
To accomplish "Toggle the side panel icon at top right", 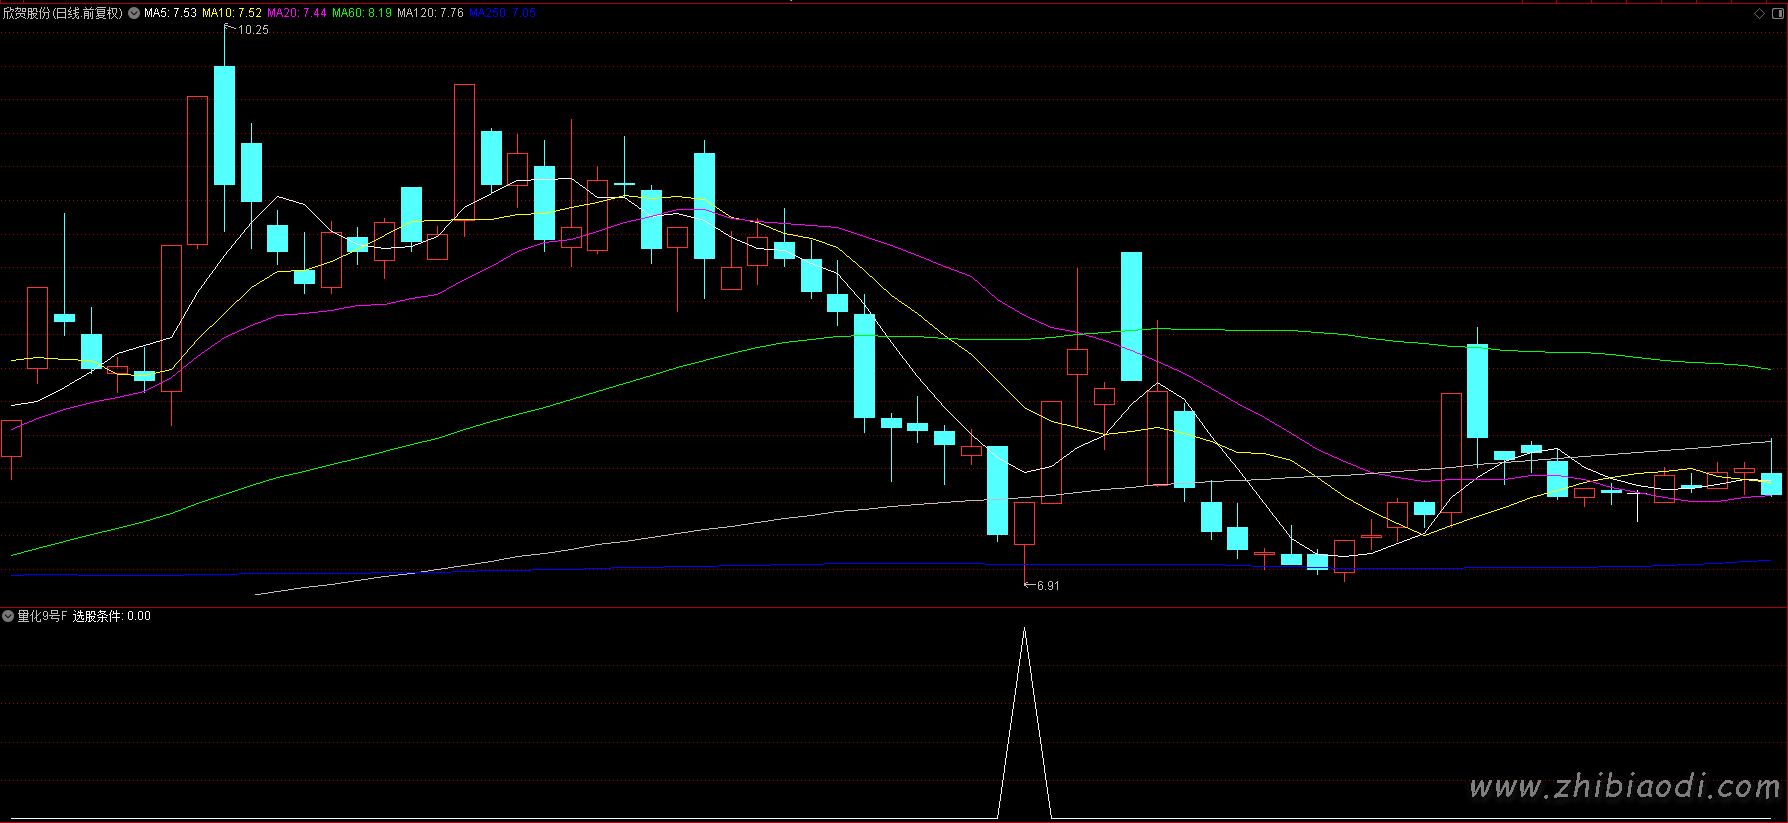I will click(1777, 13).
